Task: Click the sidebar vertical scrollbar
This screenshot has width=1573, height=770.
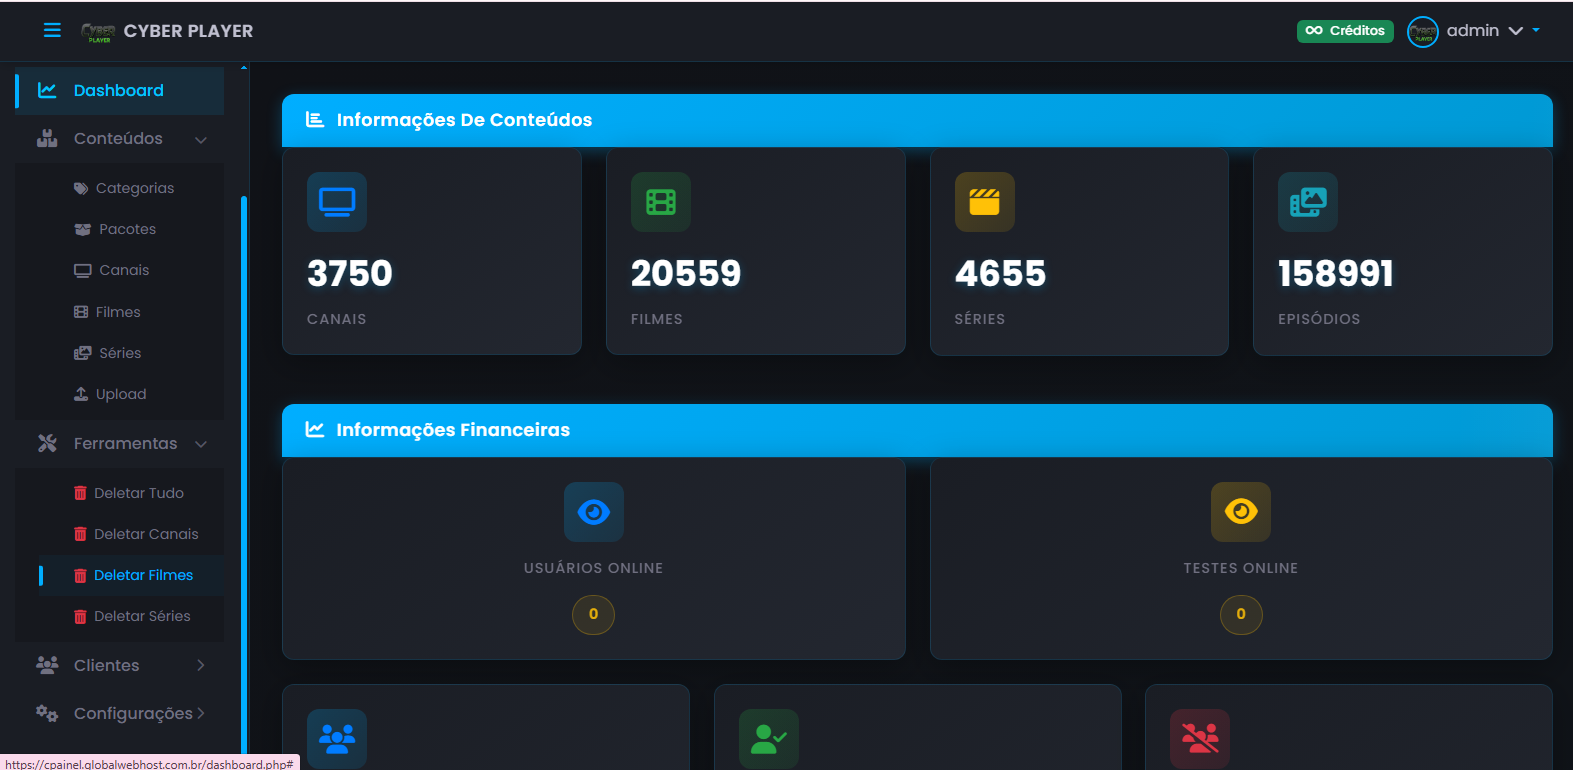Action: point(244,450)
